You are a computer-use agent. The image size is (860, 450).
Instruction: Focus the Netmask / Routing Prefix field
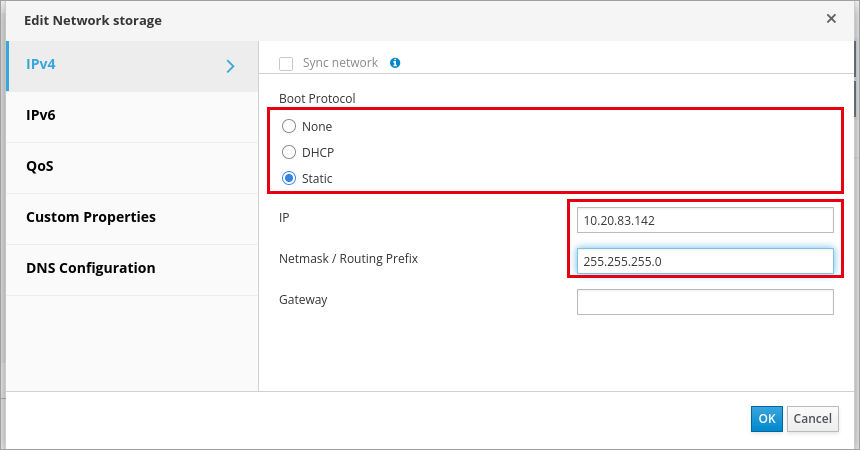pyautogui.click(x=705, y=261)
